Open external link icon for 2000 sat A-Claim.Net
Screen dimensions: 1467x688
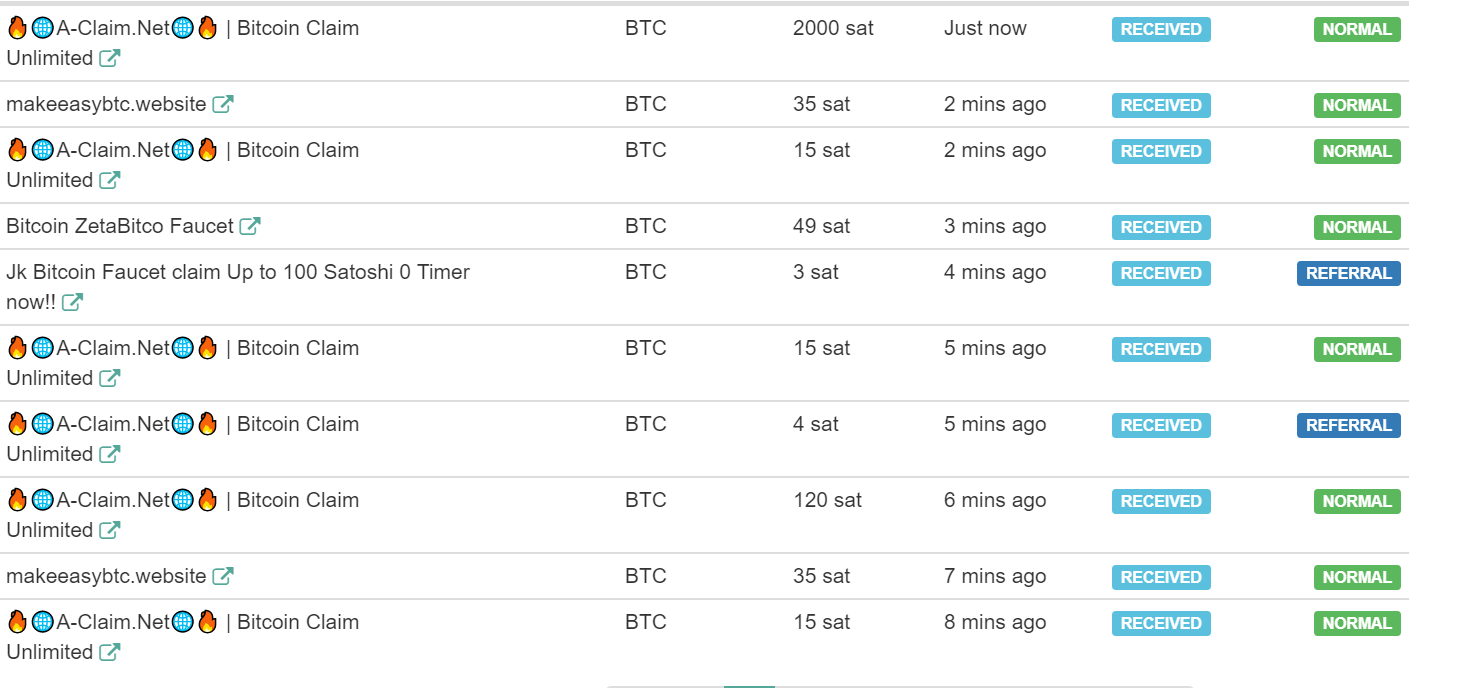coord(110,58)
